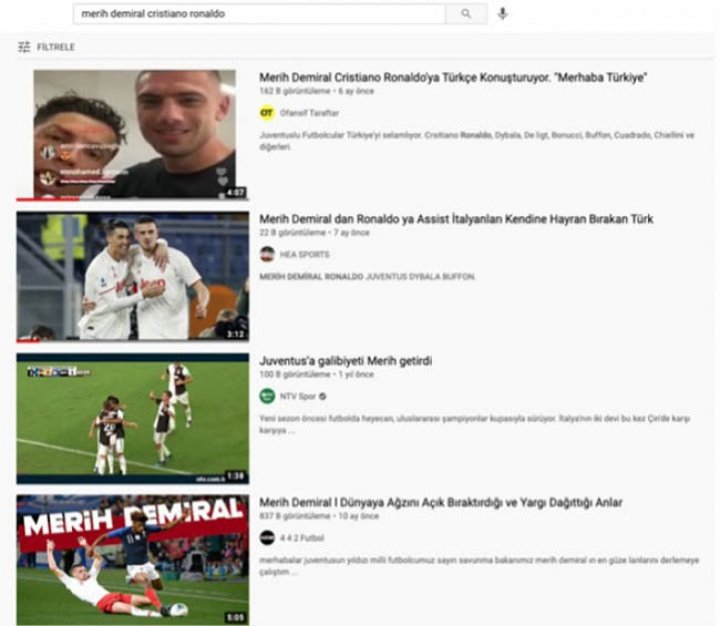Open title 'Juventus'a galibiyeti Merih getirdi'
This screenshot has width=720, height=626.
345,361
